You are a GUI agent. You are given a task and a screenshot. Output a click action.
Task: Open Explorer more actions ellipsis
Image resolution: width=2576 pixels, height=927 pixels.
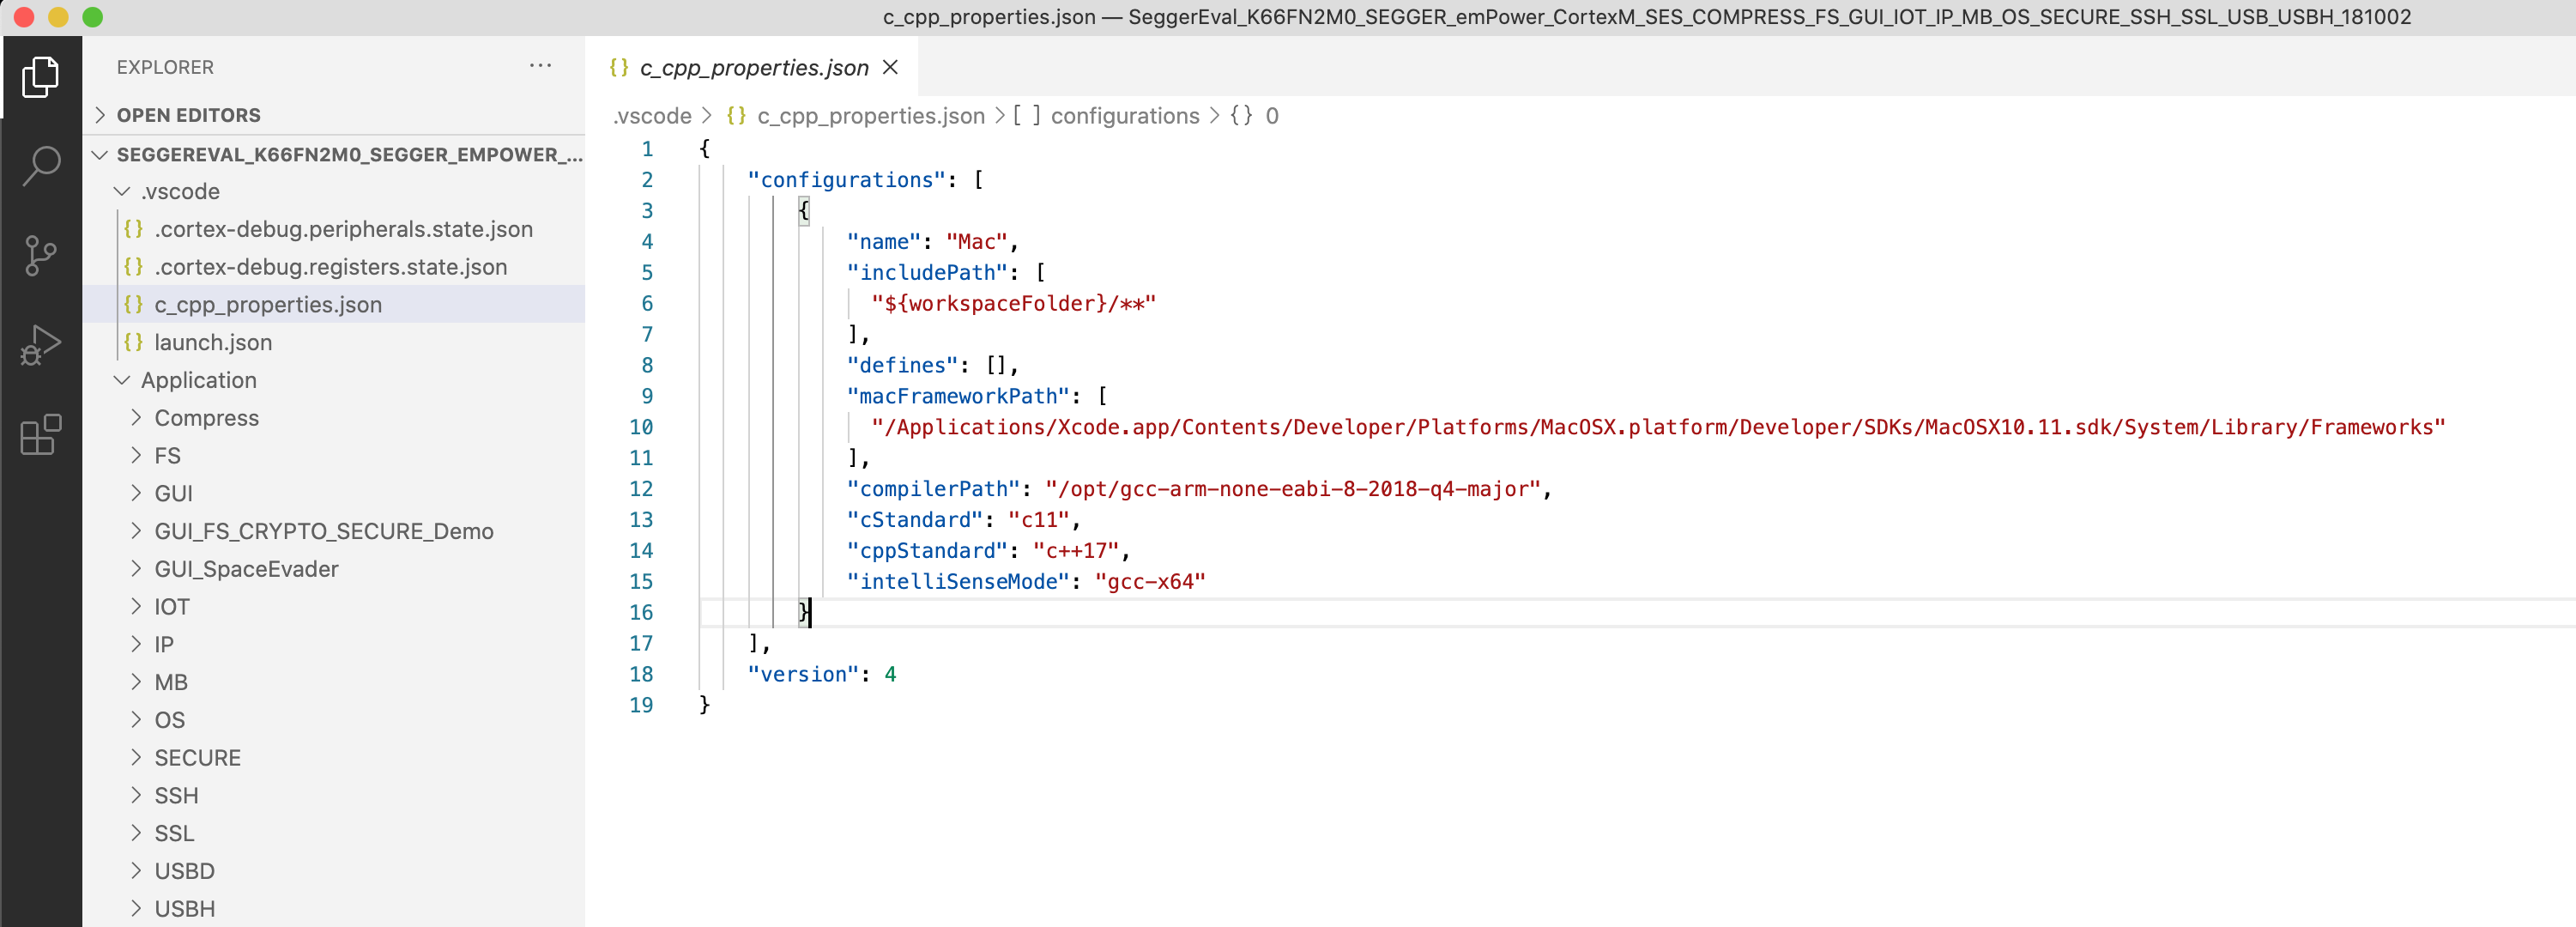tap(540, 66)
